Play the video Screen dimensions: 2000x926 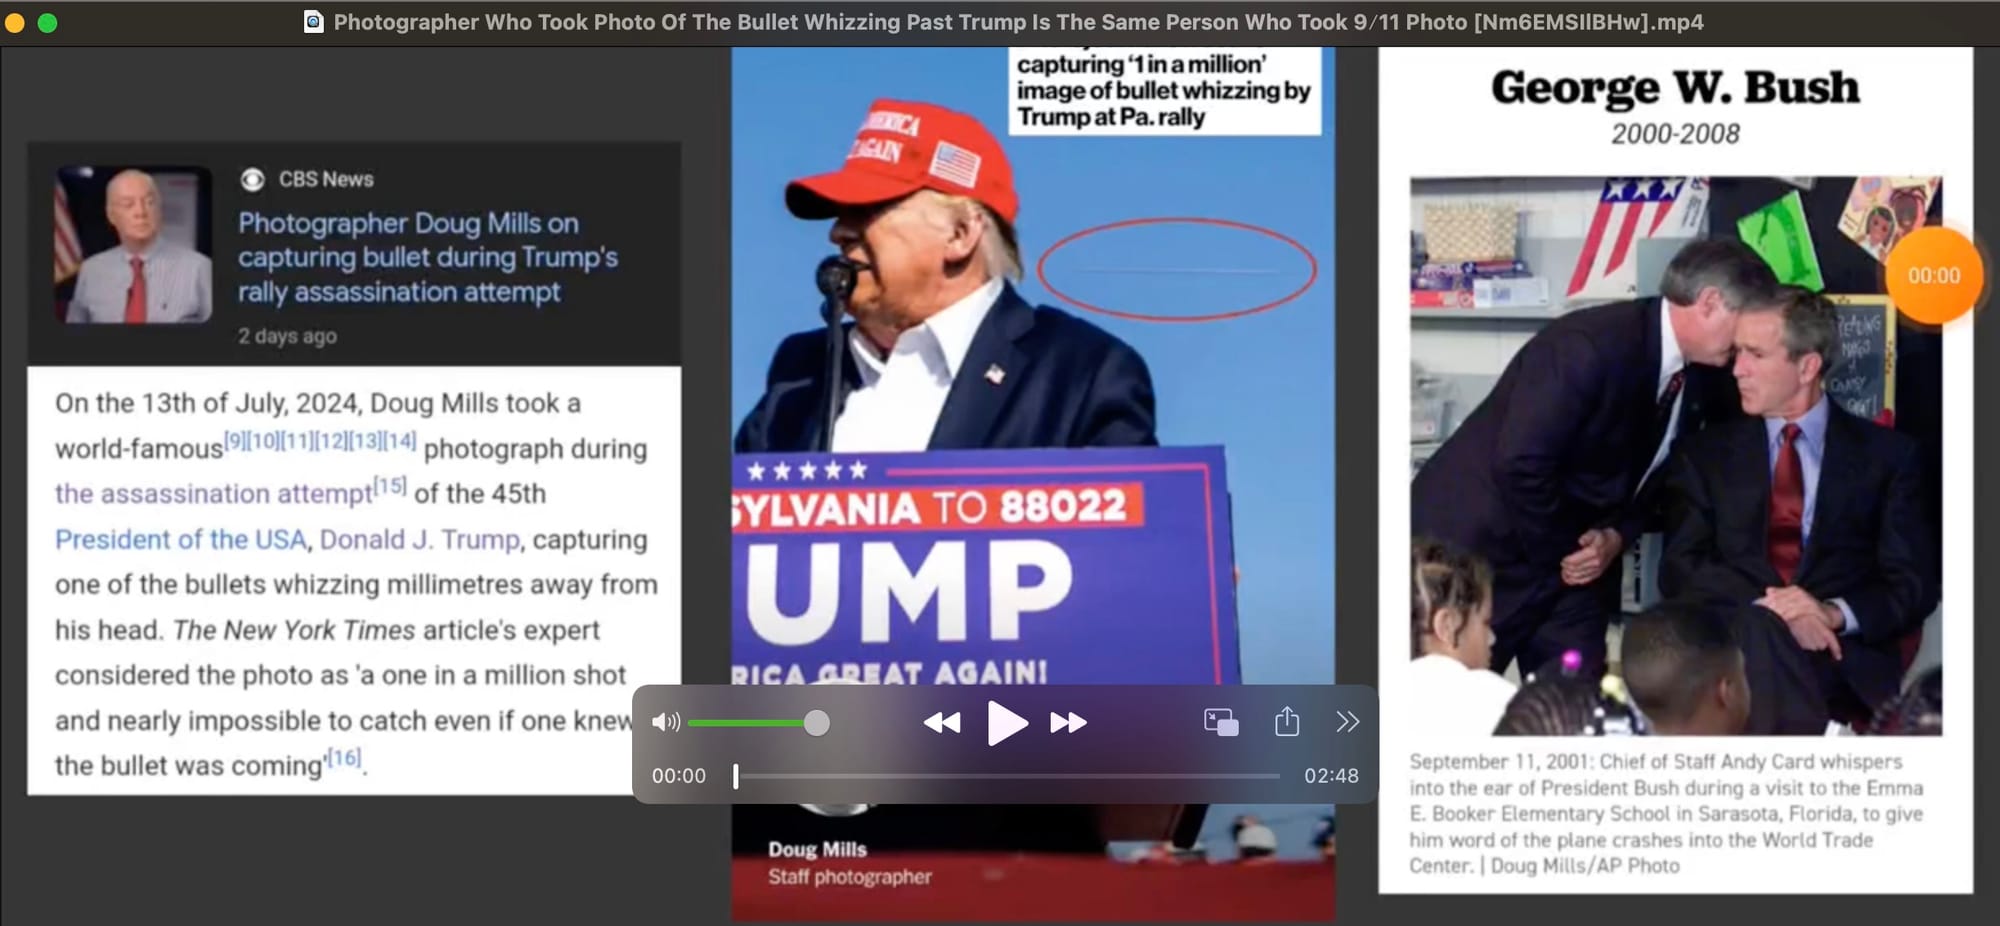[x=1007, y=723]
